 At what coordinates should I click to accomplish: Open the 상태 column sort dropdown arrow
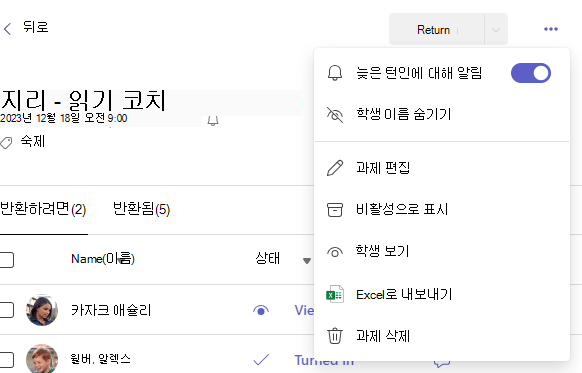point(307,261)
